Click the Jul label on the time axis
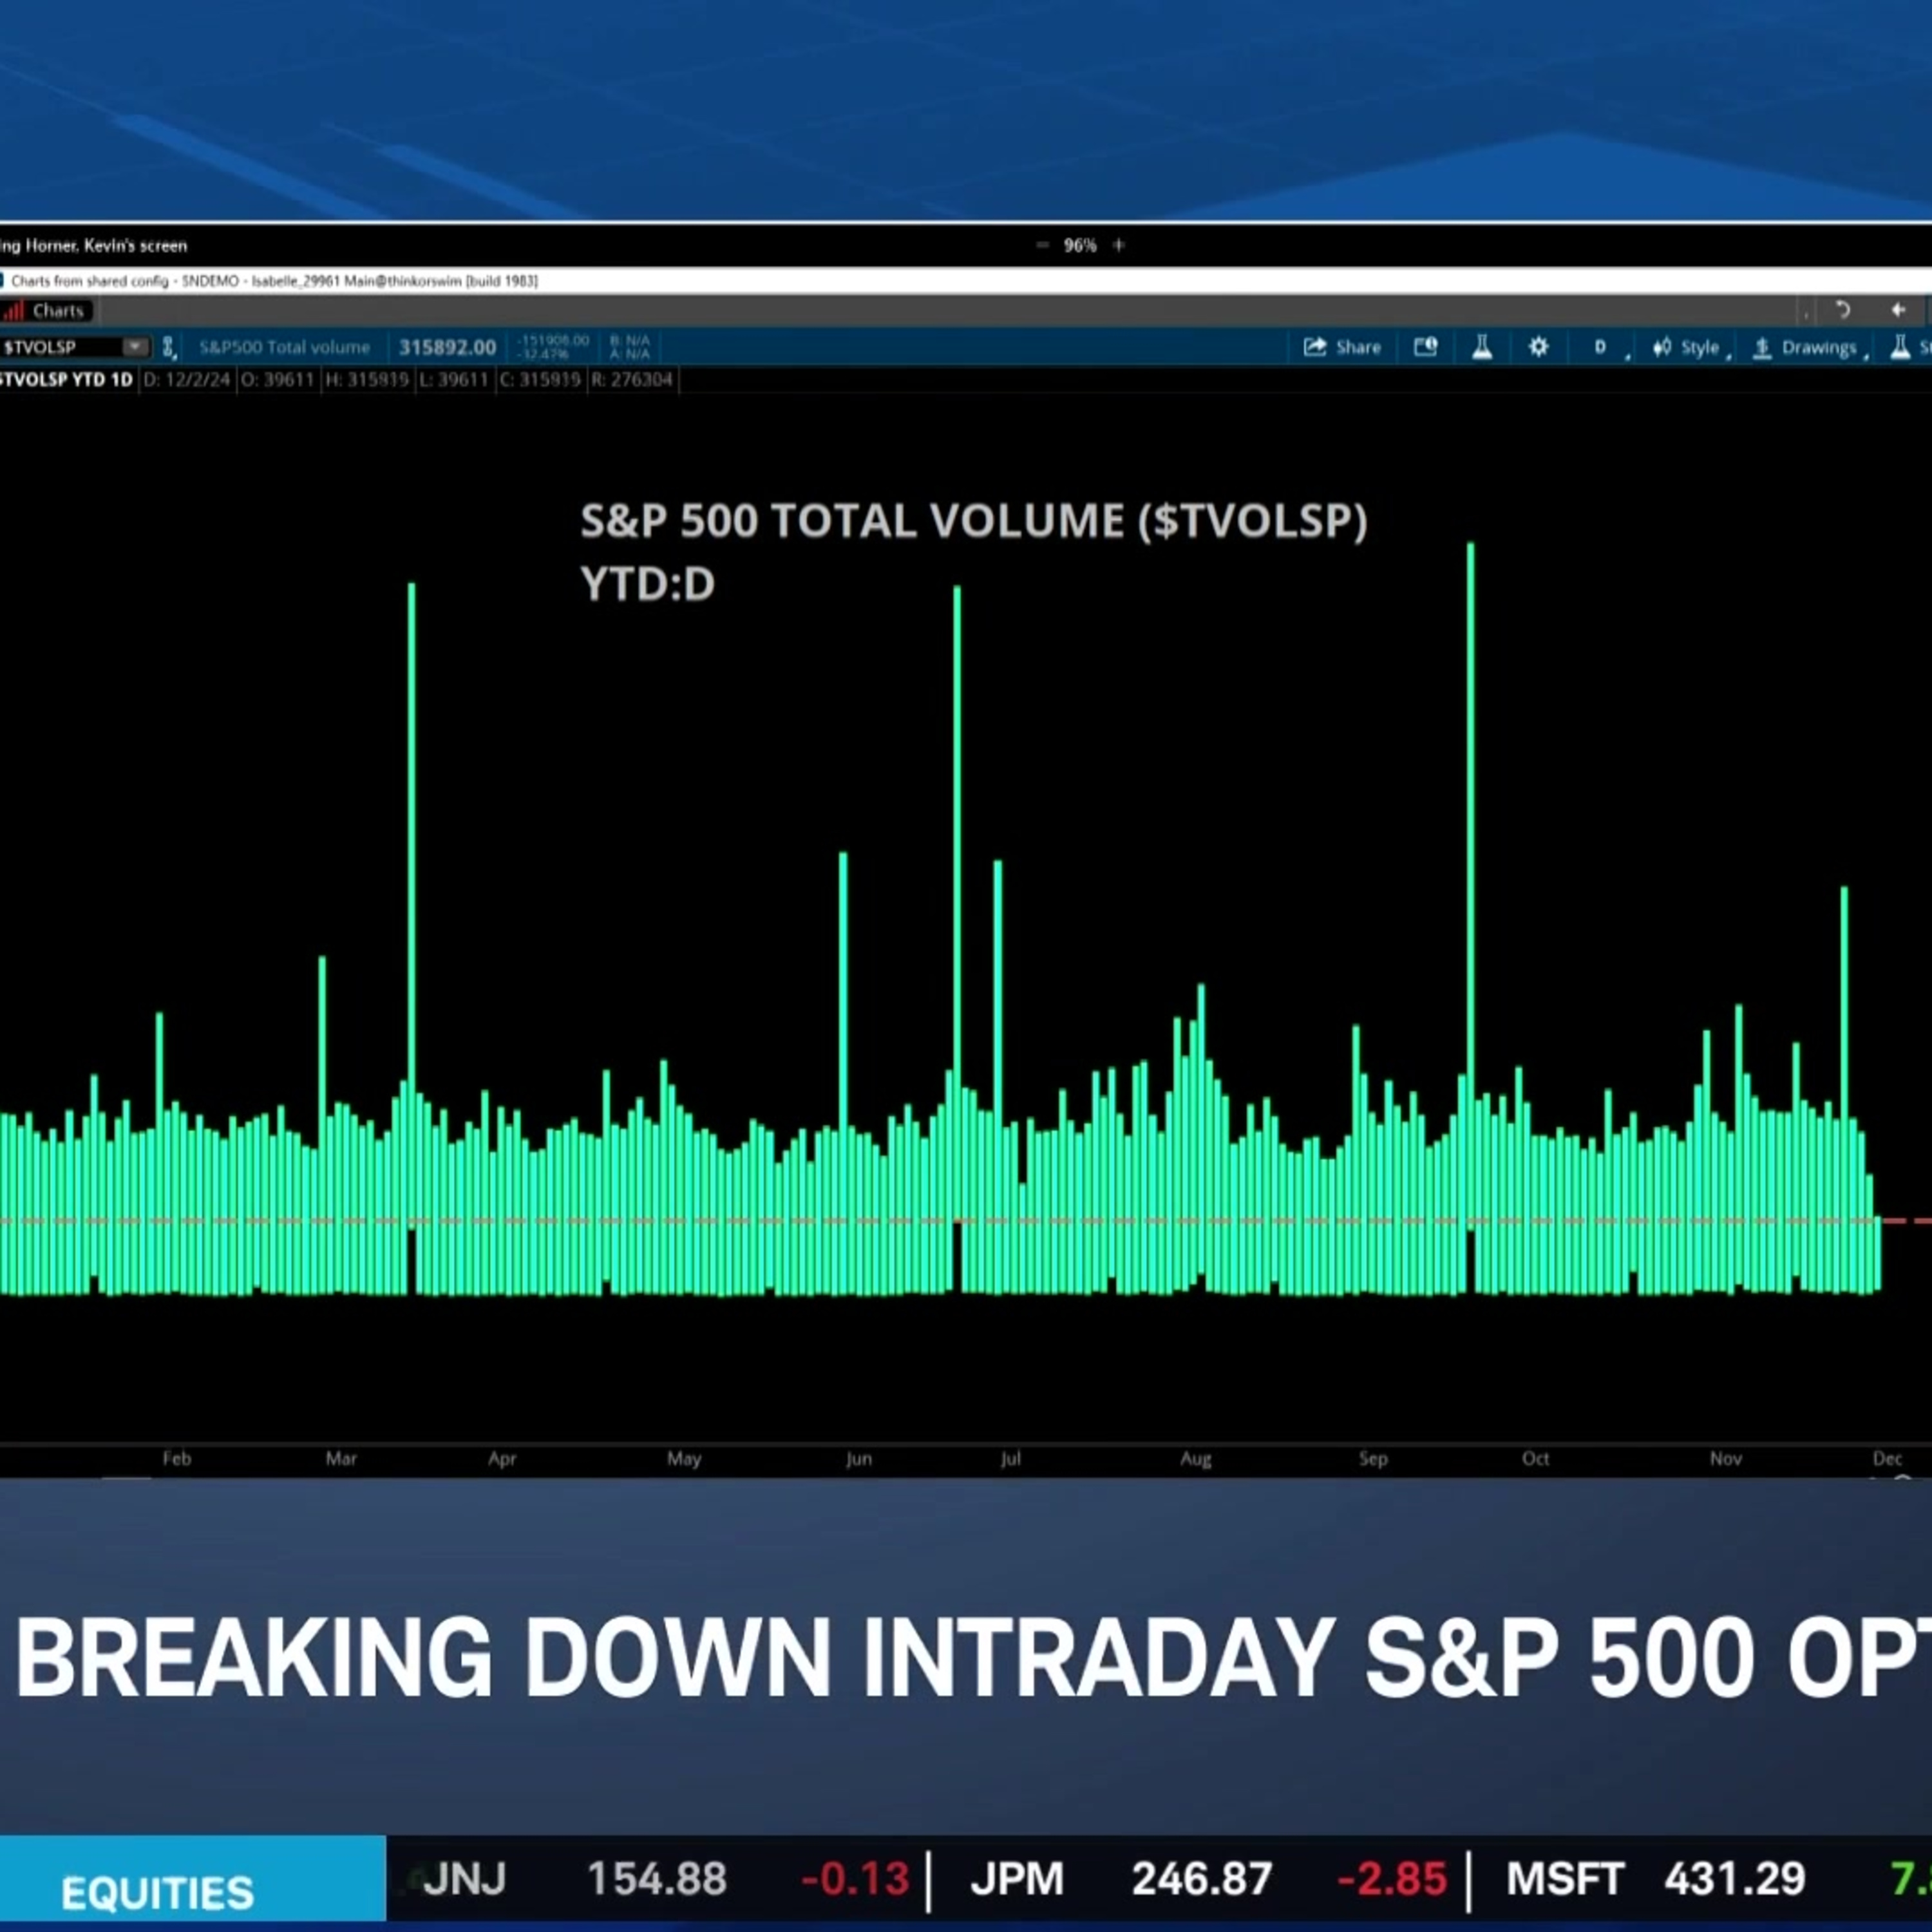Image resolution: width=1932 pixels, height=1932 pixels. [x=1011, y=1458]
